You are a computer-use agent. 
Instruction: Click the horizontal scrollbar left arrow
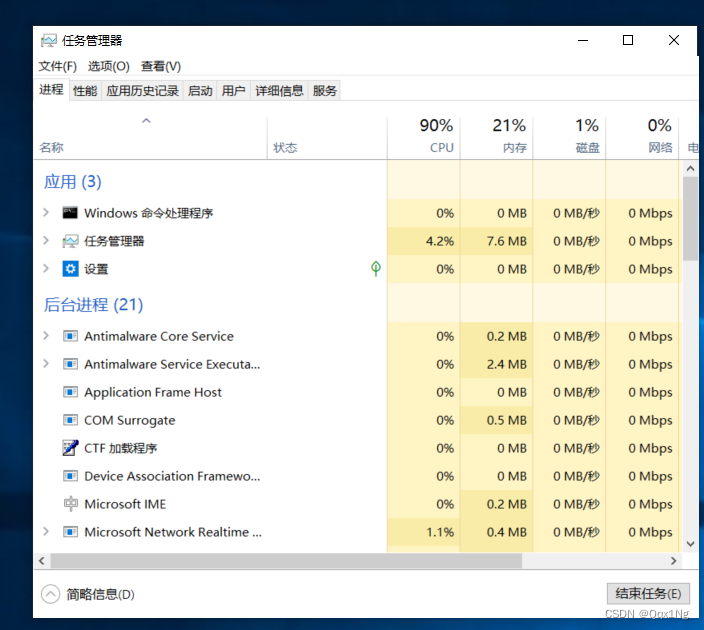(x=41, y=560)
